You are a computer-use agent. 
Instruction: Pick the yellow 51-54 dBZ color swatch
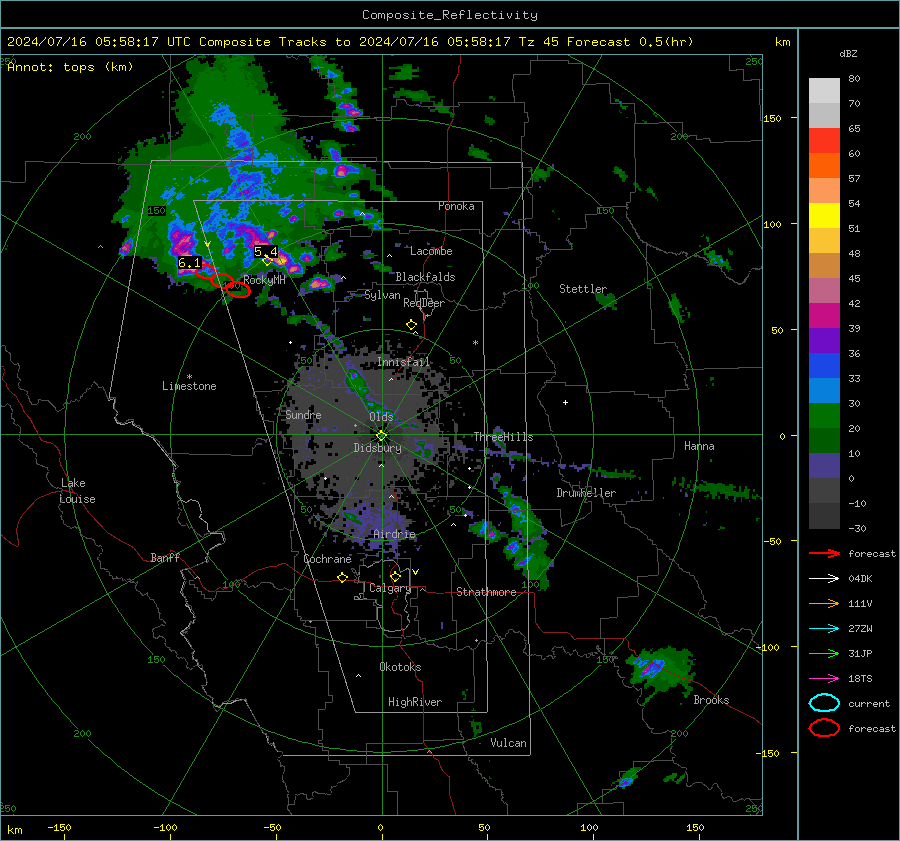pyautogui.click(x=824, y=216)
